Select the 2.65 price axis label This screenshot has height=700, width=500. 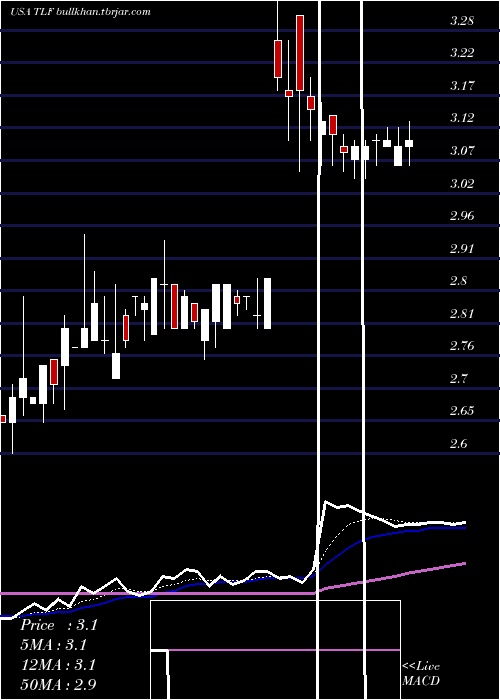click(x=462, y=411)
